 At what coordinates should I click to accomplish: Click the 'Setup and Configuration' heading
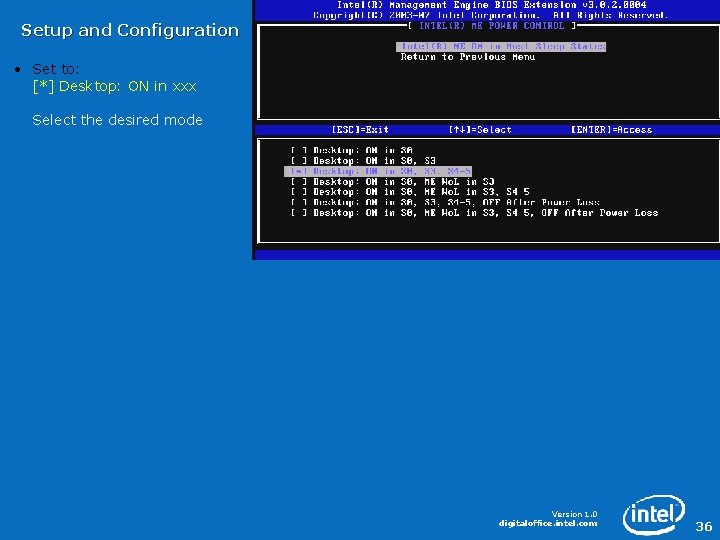pyautogui.click(x=130, y=30)
